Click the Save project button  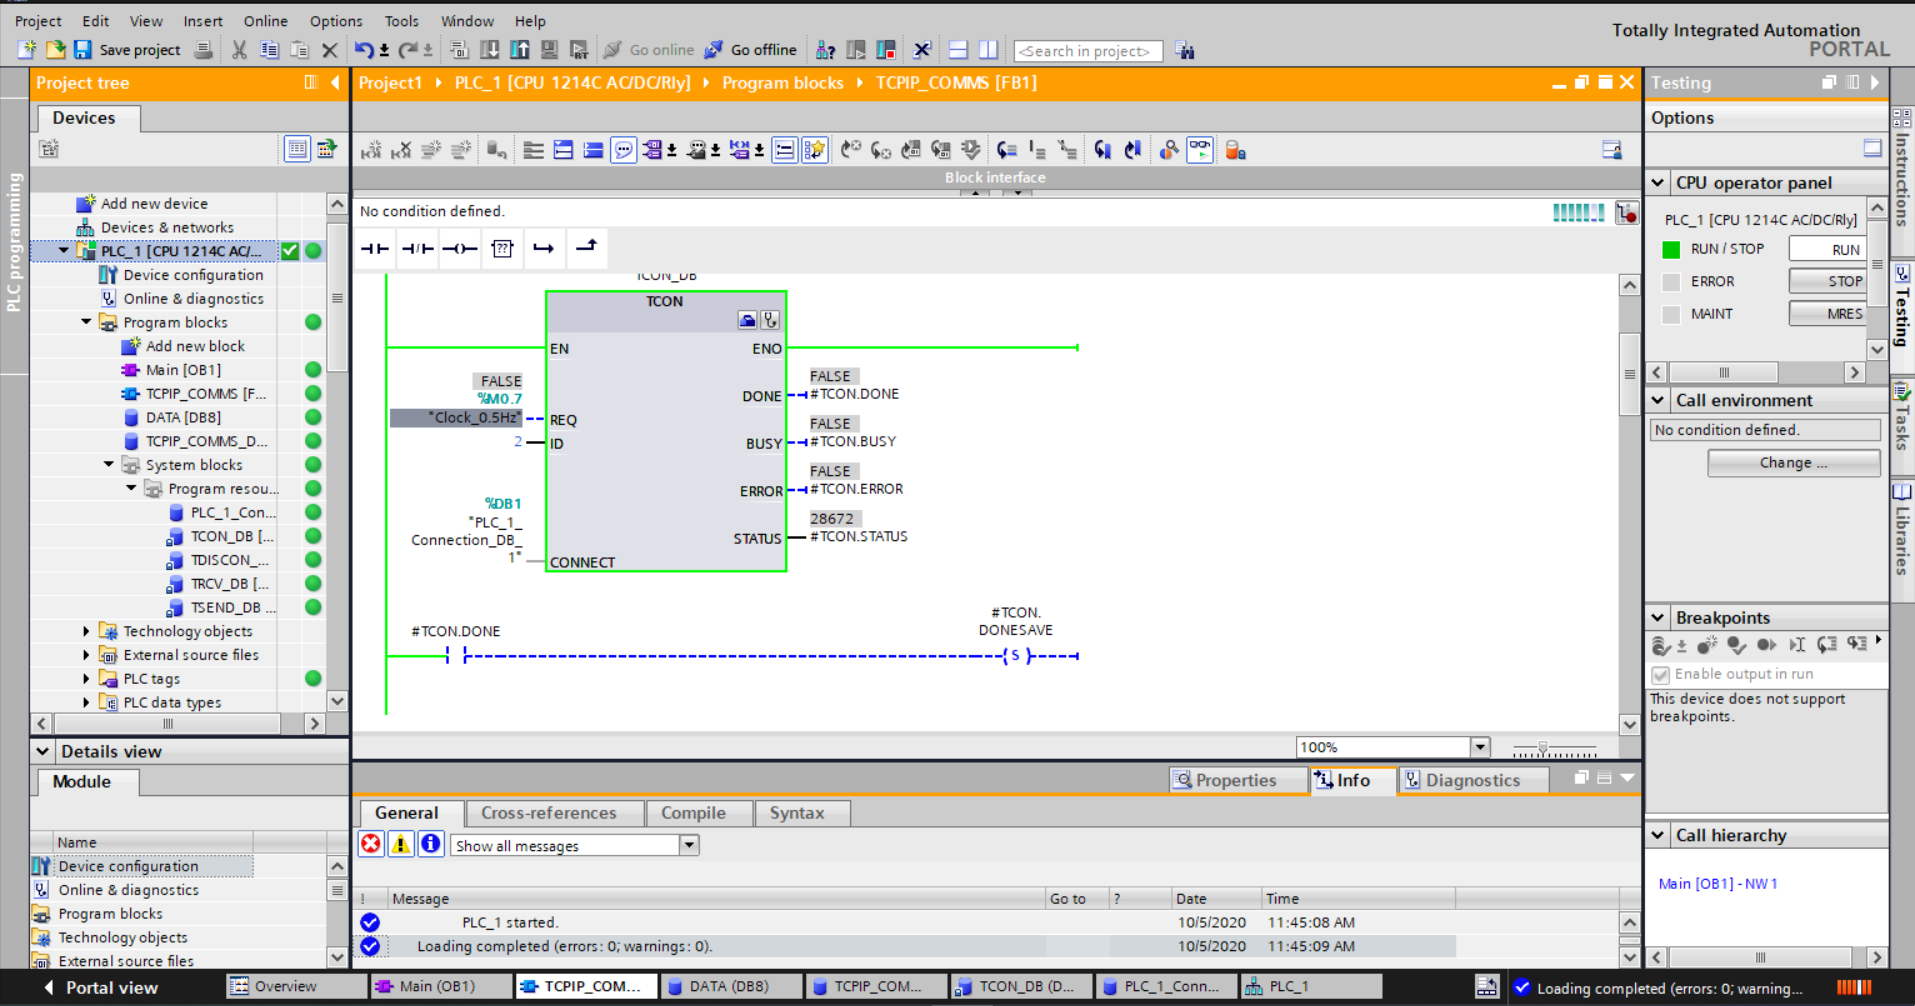click(127, 50)
